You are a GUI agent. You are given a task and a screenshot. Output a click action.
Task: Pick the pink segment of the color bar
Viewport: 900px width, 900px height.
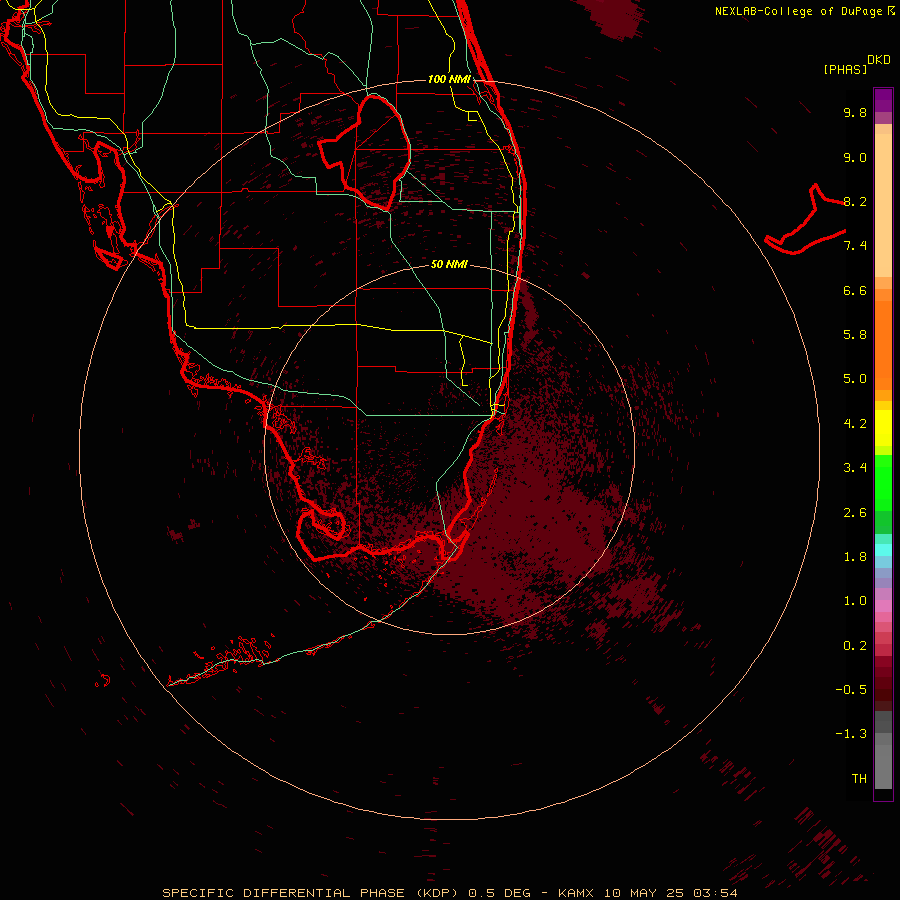883,606
